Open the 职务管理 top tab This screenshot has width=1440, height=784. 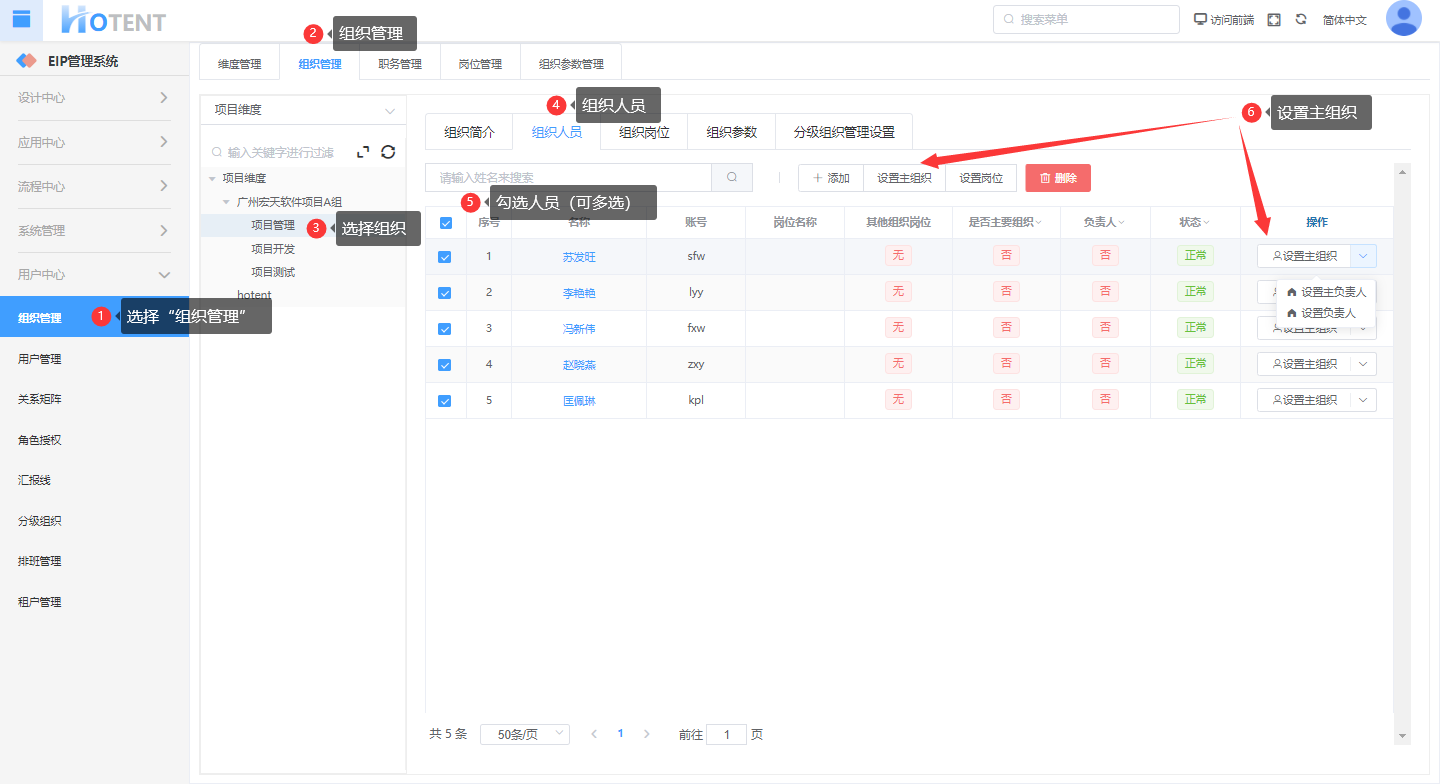coord(400,64)
